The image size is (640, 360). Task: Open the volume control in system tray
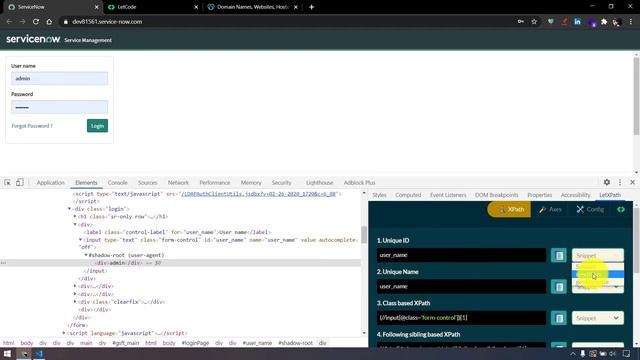[x=612, y=354]
